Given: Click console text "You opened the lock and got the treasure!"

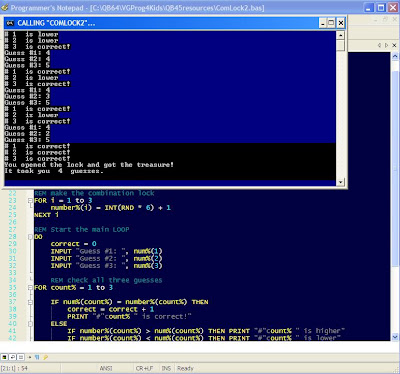Looking at the screenshot, I should (89, 165).
